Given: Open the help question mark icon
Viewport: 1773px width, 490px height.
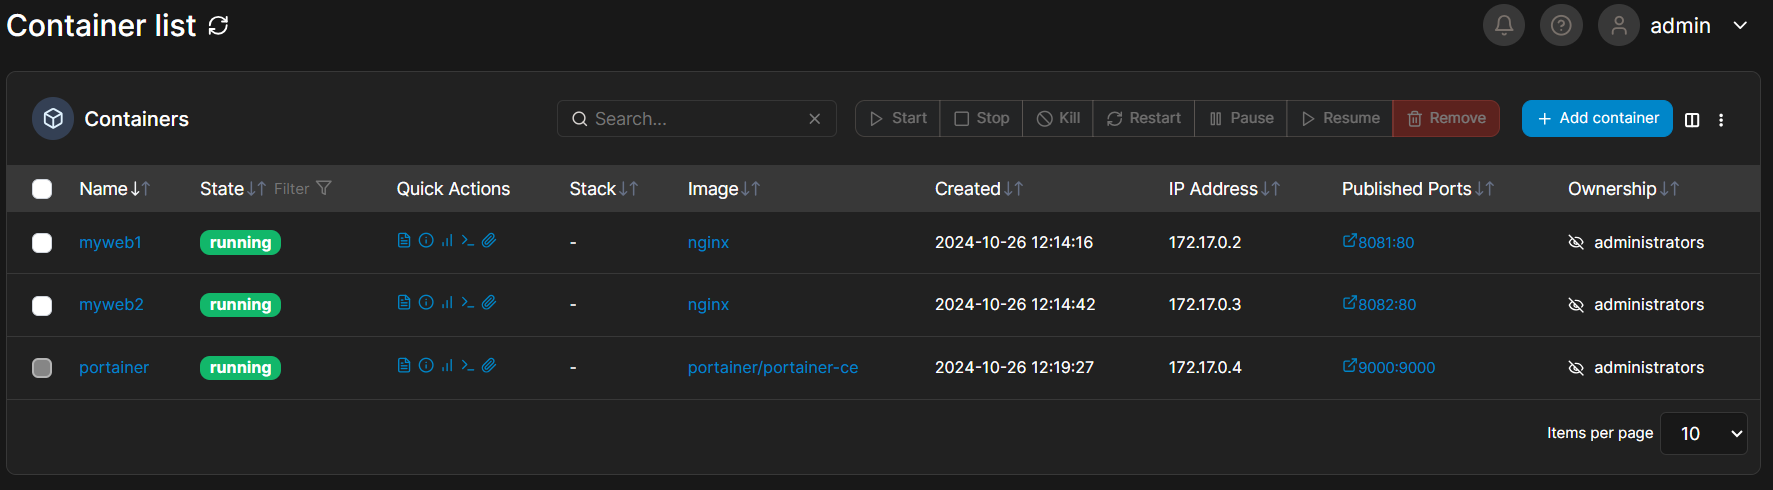Looking at the screenshot, I should pos(1561,25).
